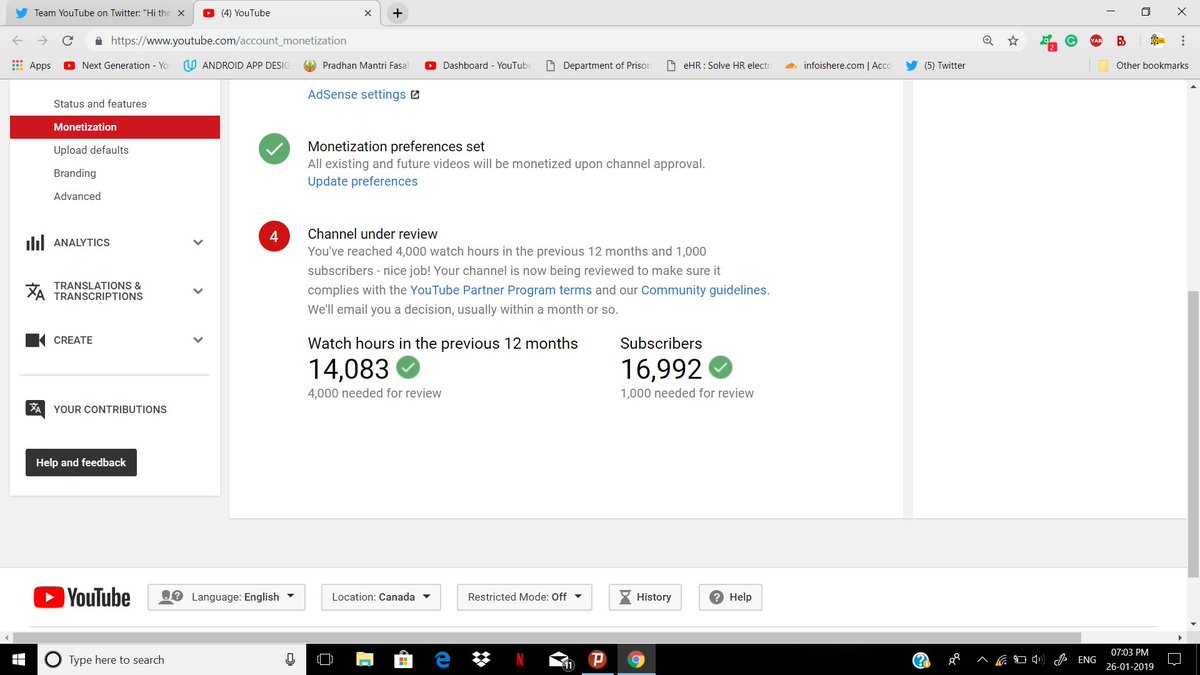Image resolution: width=1200 pixels, height=675 pixels.
Task: Select the (4) YouTube browser tab
Action: point(285,13)
